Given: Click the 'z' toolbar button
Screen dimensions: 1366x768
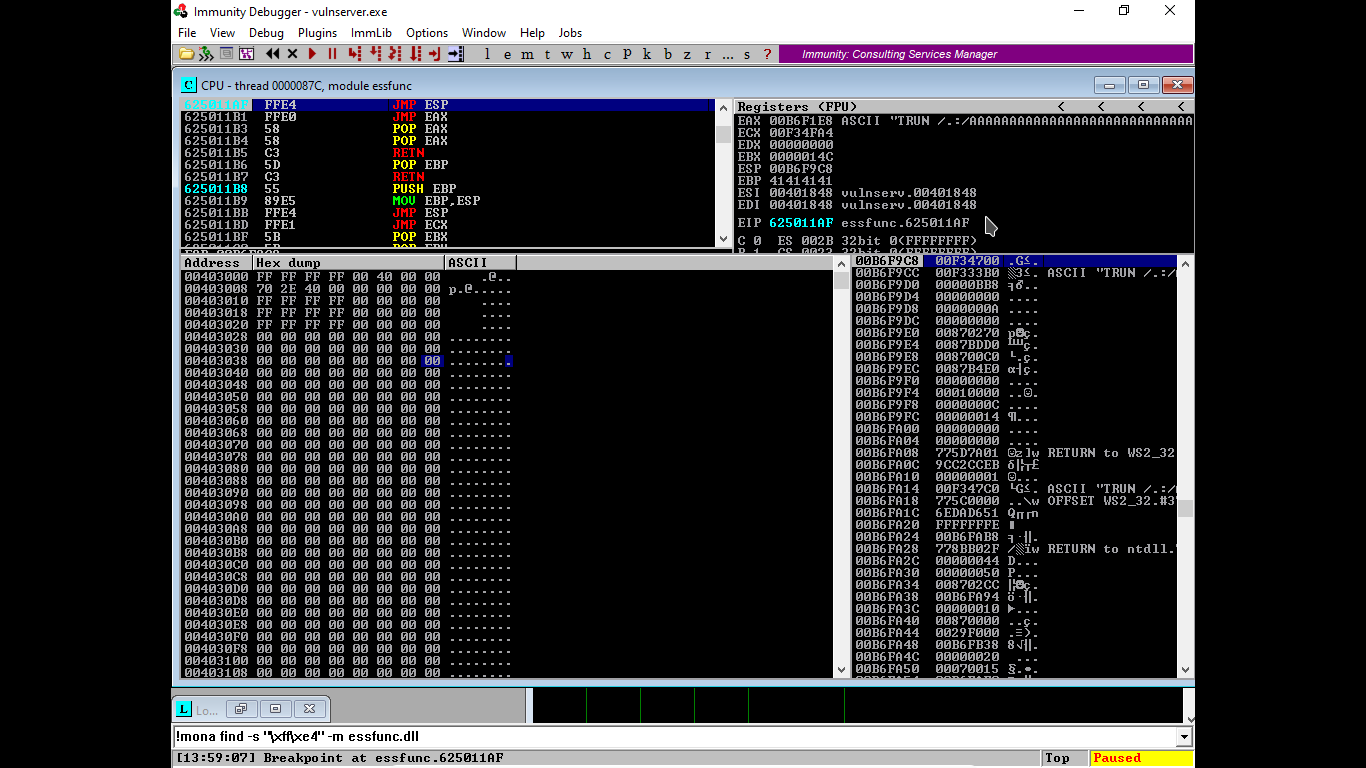Looking at the screenshot, I should [687, 54].
